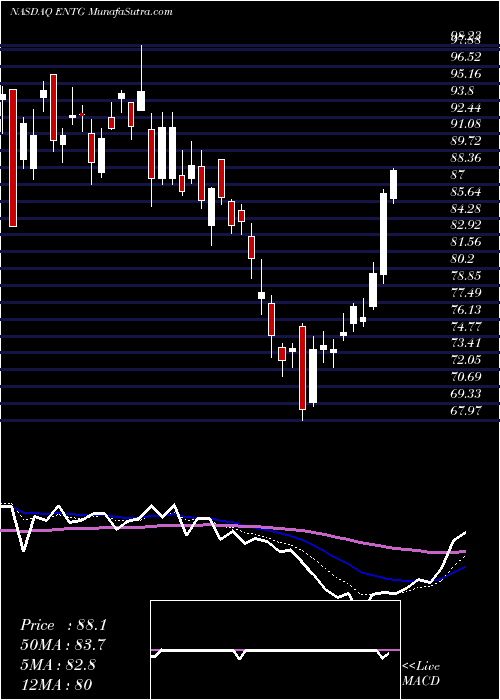
Task: Select the 69.33 price label
Action: click(466, 394)
